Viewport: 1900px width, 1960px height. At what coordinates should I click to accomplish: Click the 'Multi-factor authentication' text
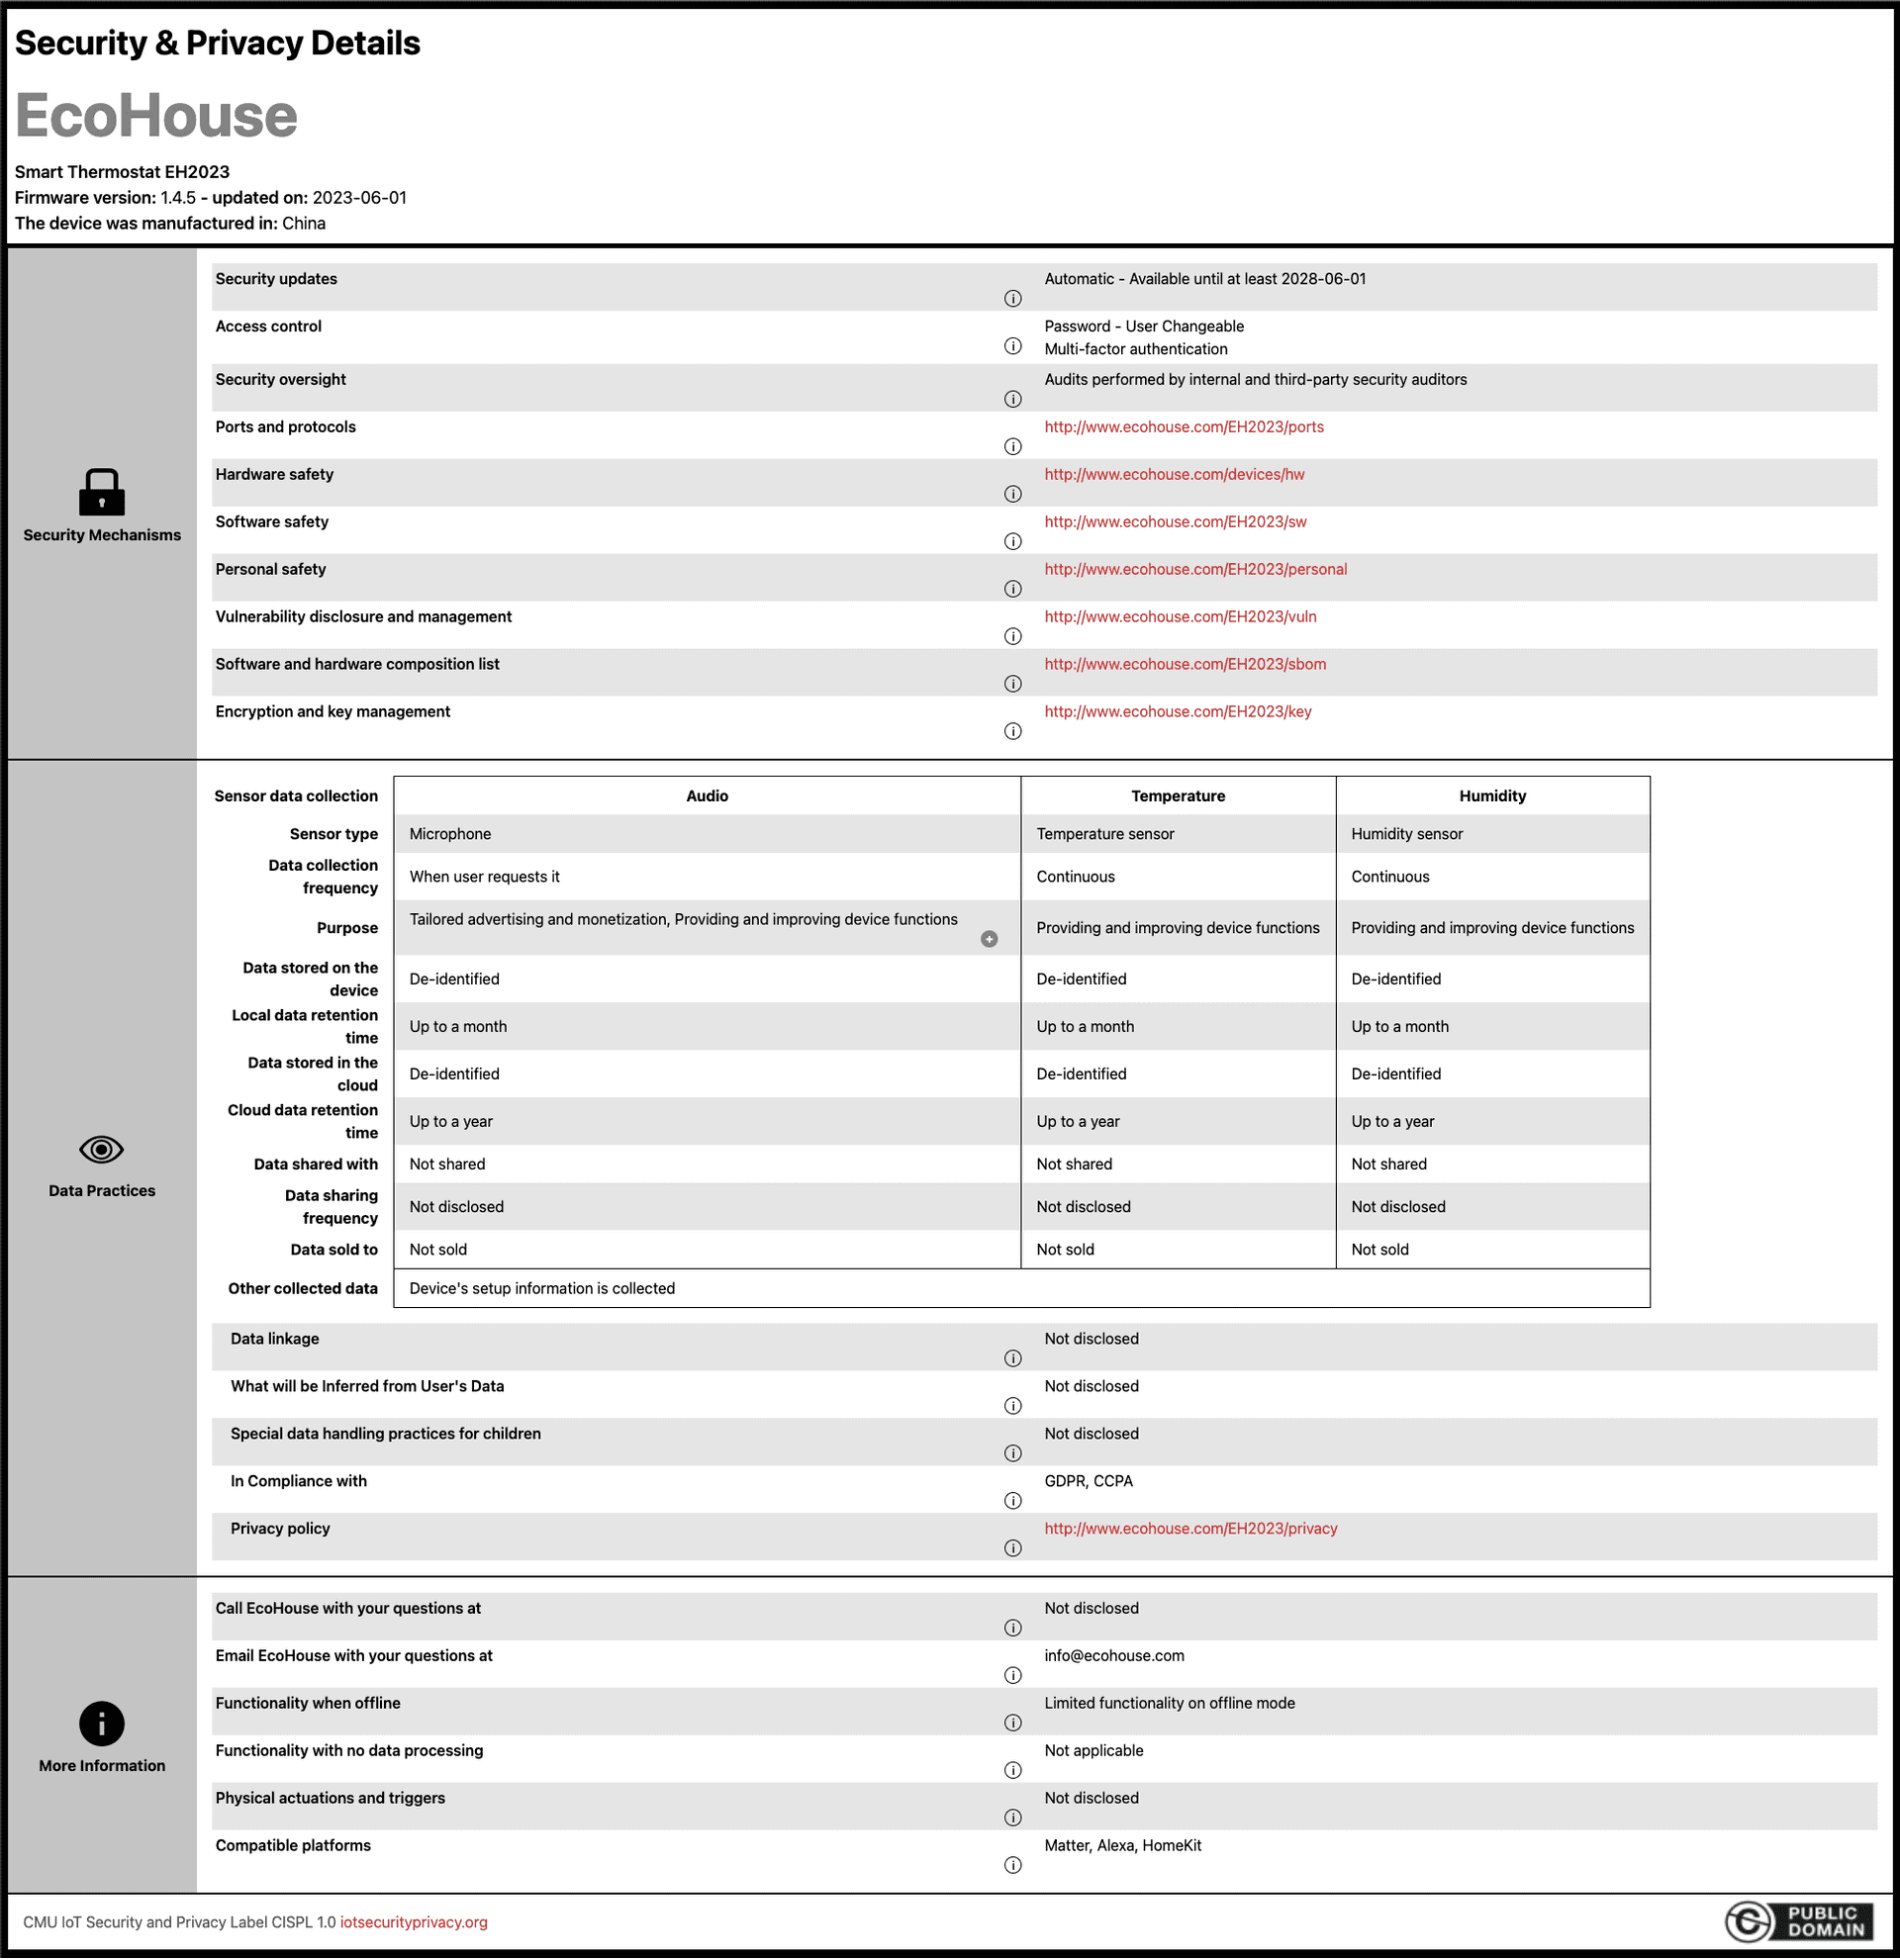(1136, 349)
